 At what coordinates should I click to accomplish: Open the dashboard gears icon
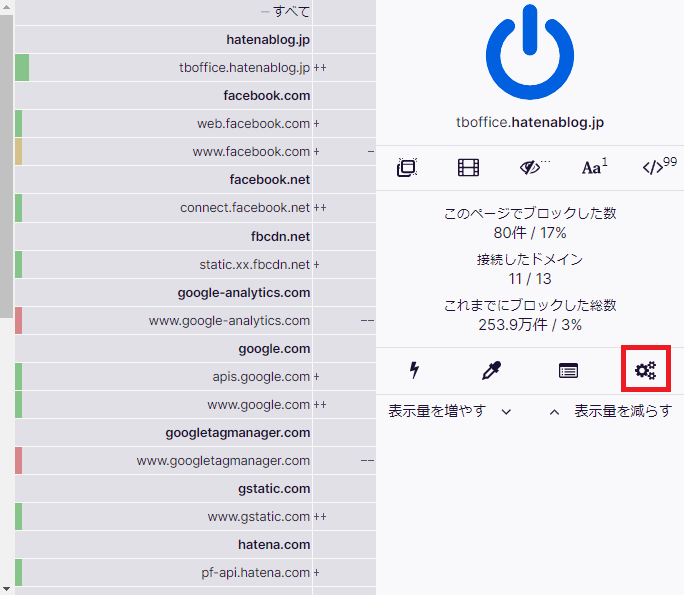pos(645,370)
